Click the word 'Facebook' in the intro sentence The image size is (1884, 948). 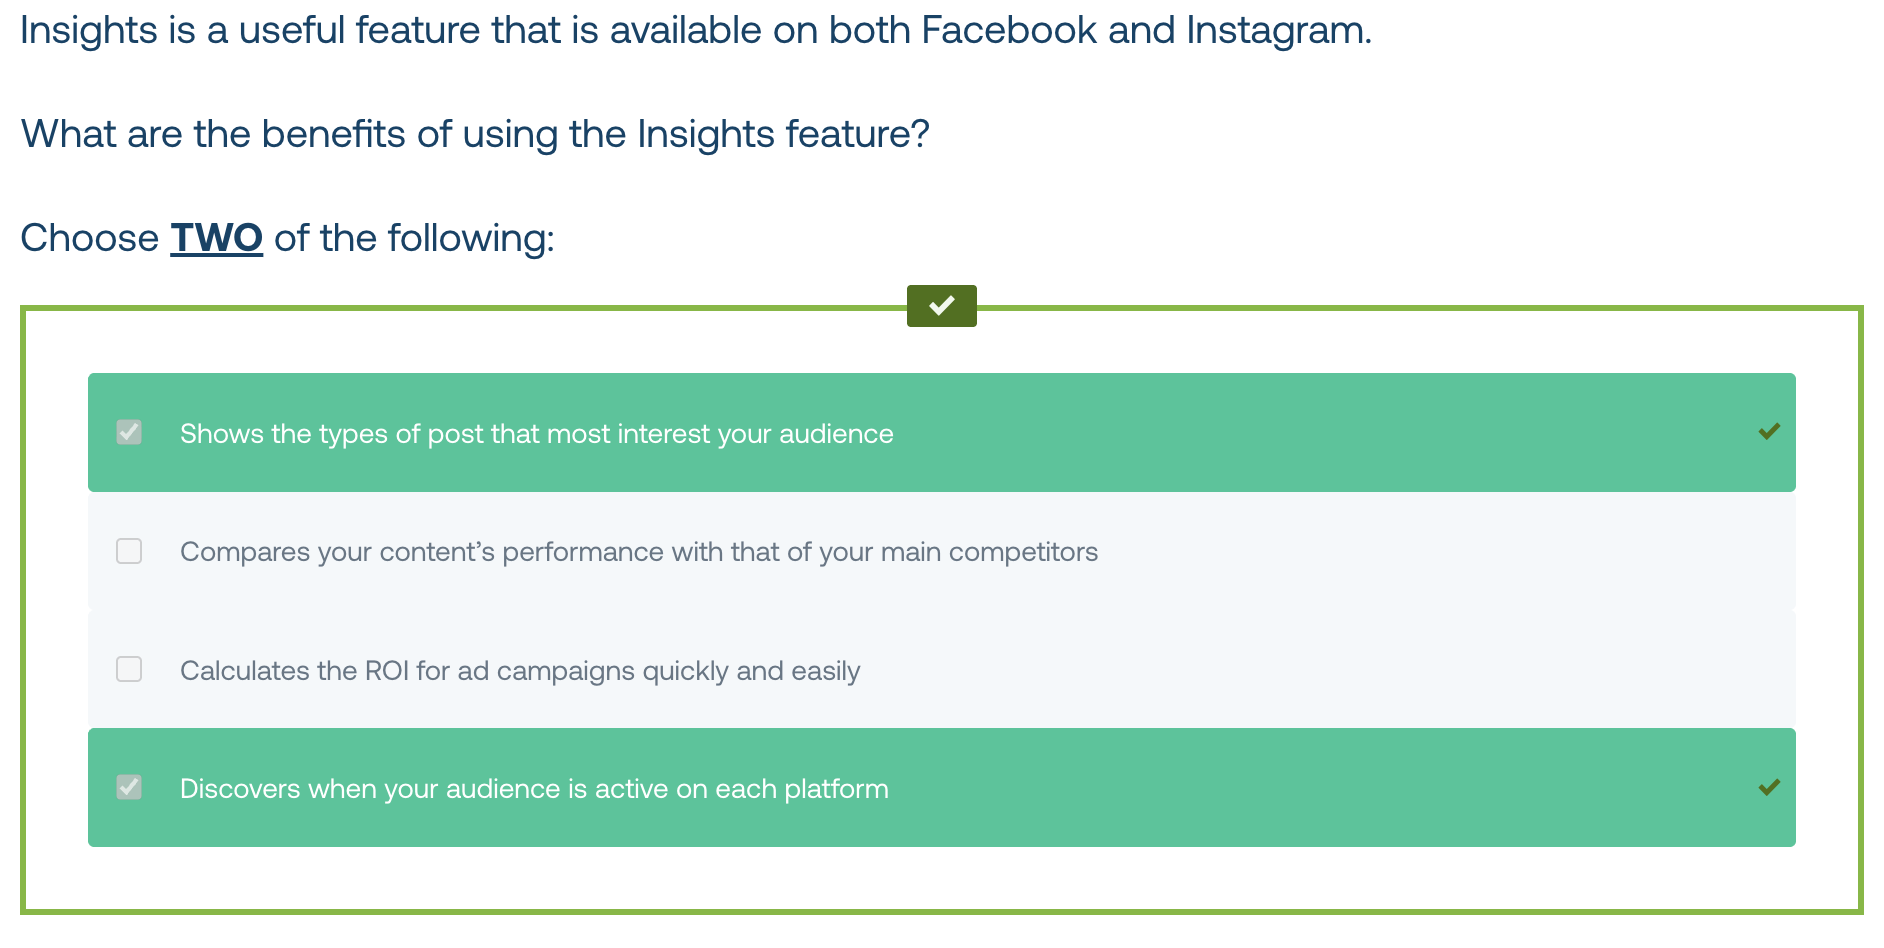tap(1009, 30)
